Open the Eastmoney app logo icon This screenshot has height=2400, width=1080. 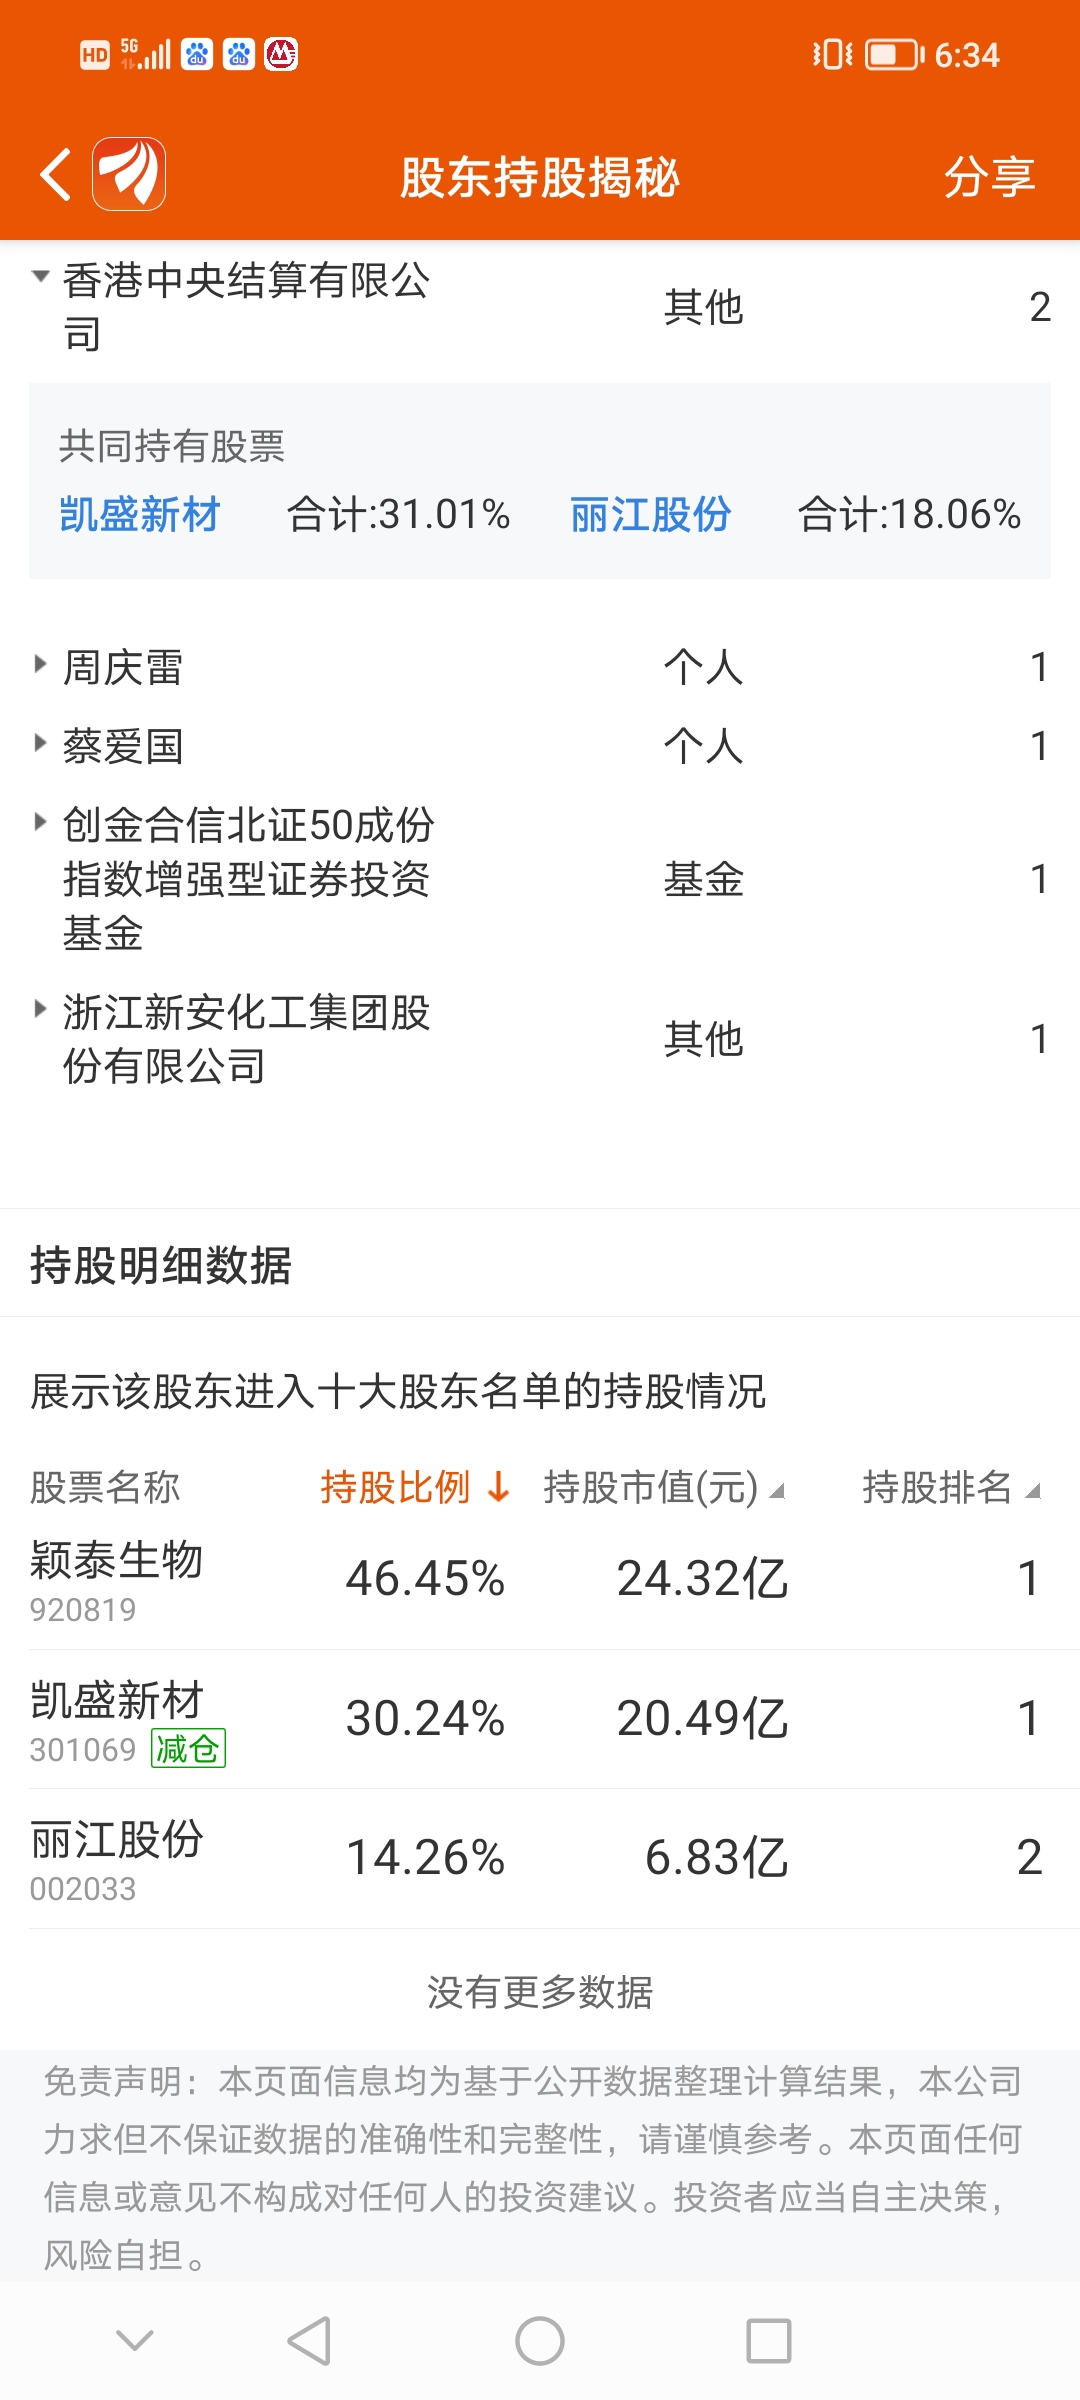[x=129, y=174]
